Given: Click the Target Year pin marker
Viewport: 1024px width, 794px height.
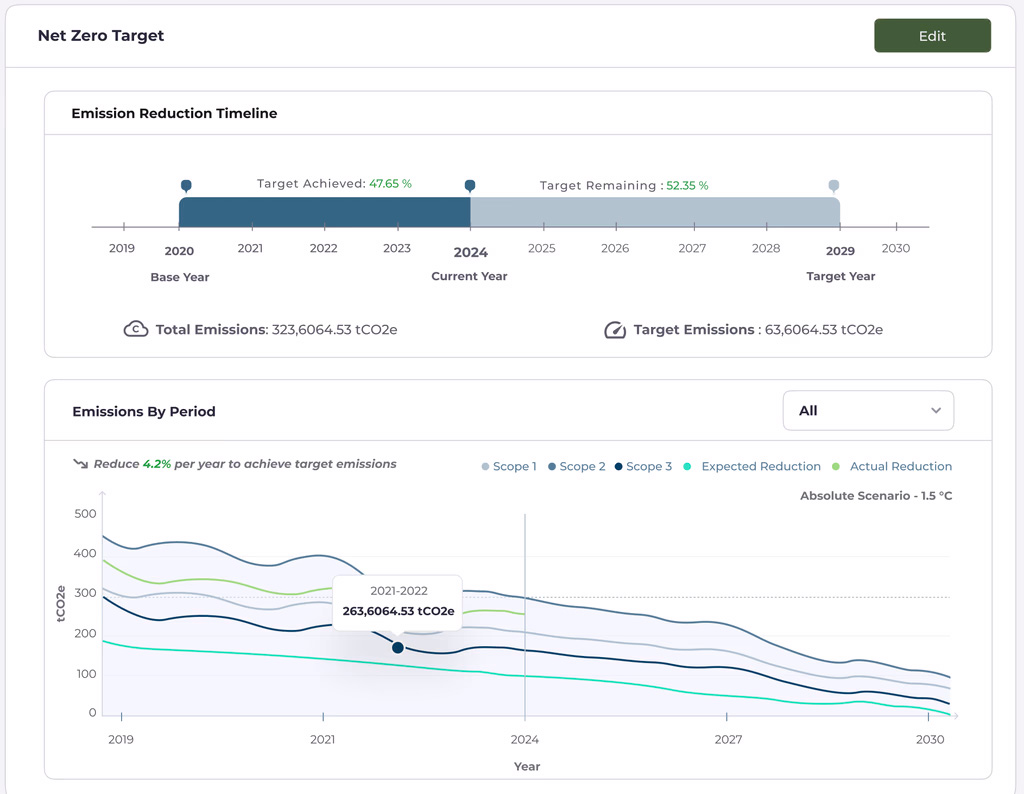Looking at the screenshot, I should click(x=834, y=186).
